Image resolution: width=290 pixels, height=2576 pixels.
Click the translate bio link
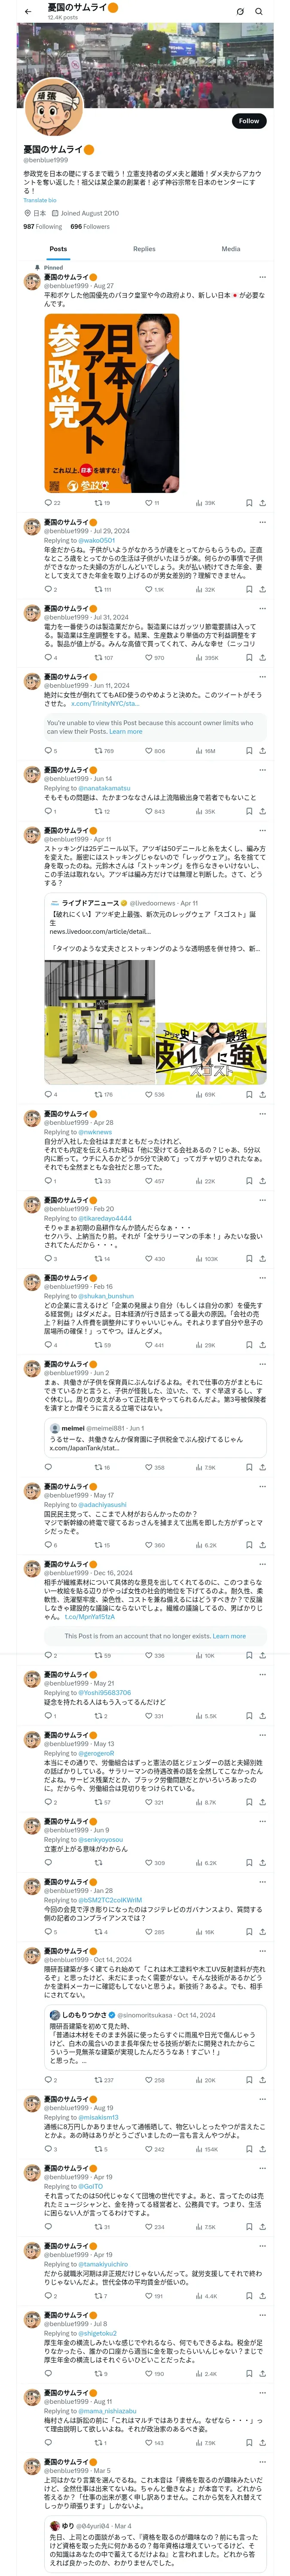tap(40, 200)
